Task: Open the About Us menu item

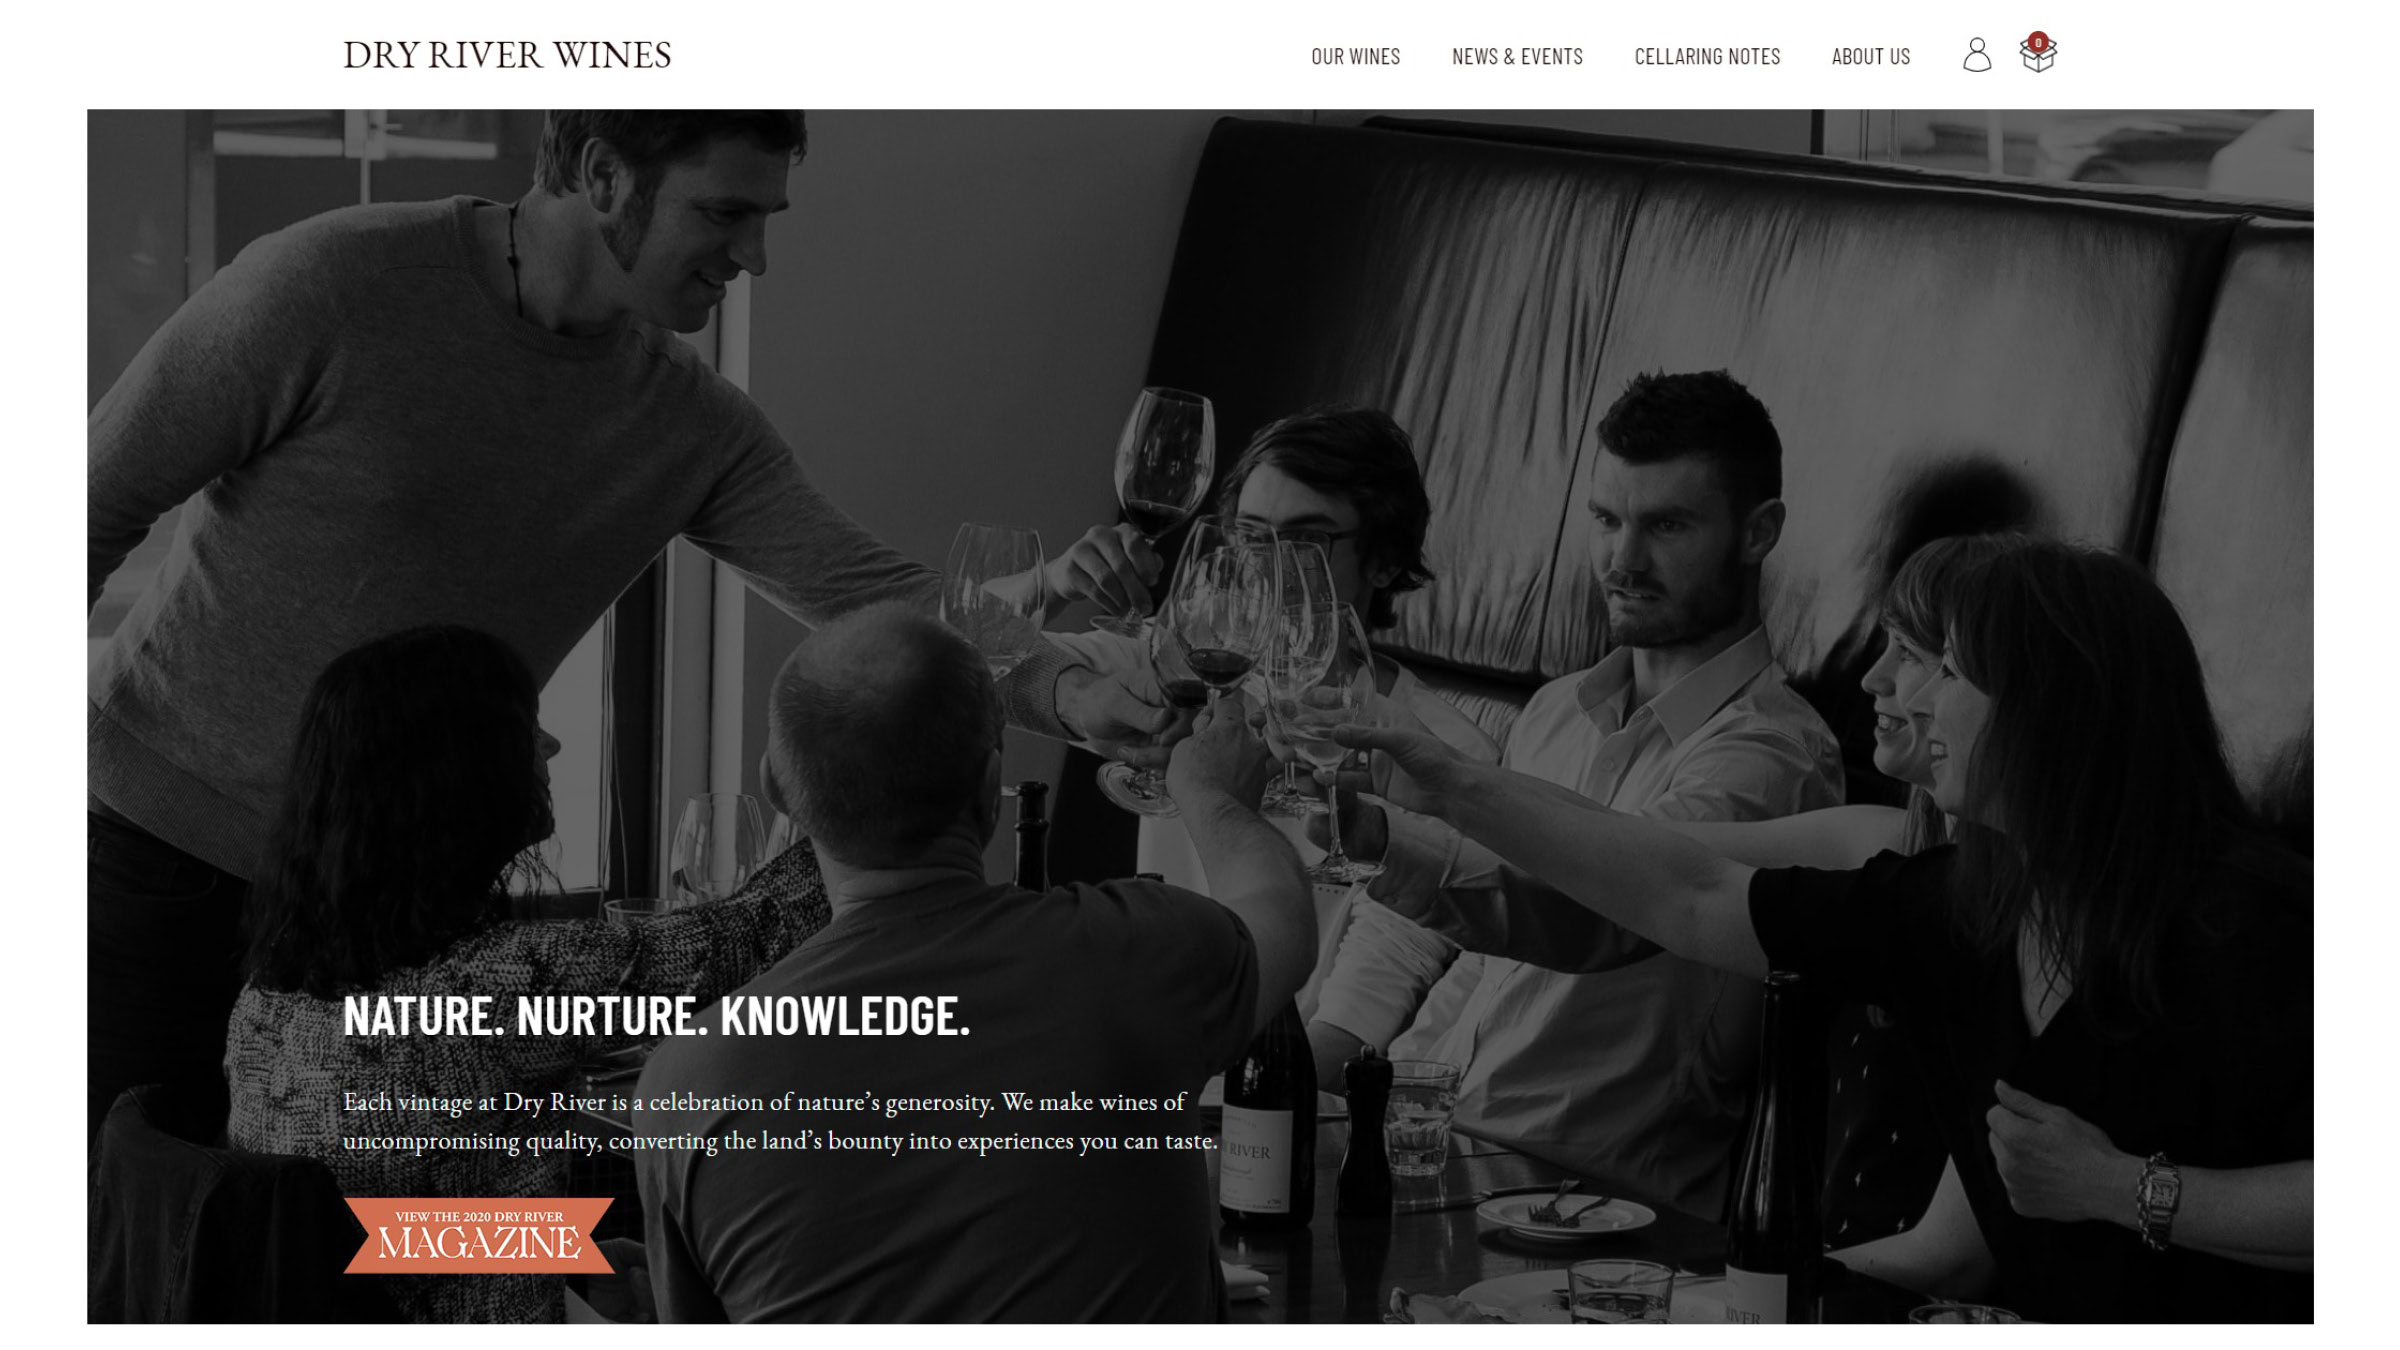Action: coord(1870,57)
